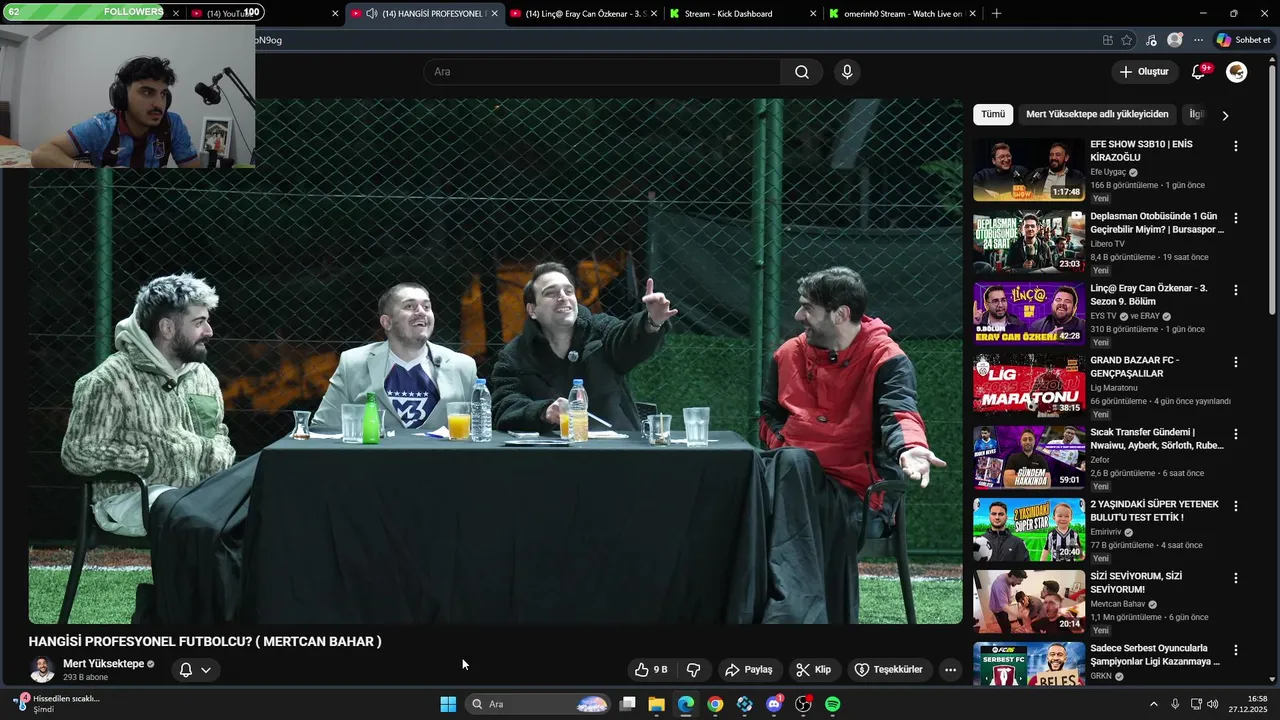Open options menu for Deplasman Otobüsünde video
Viewport: 1280px width, 720px height.
pos(1236,218)
